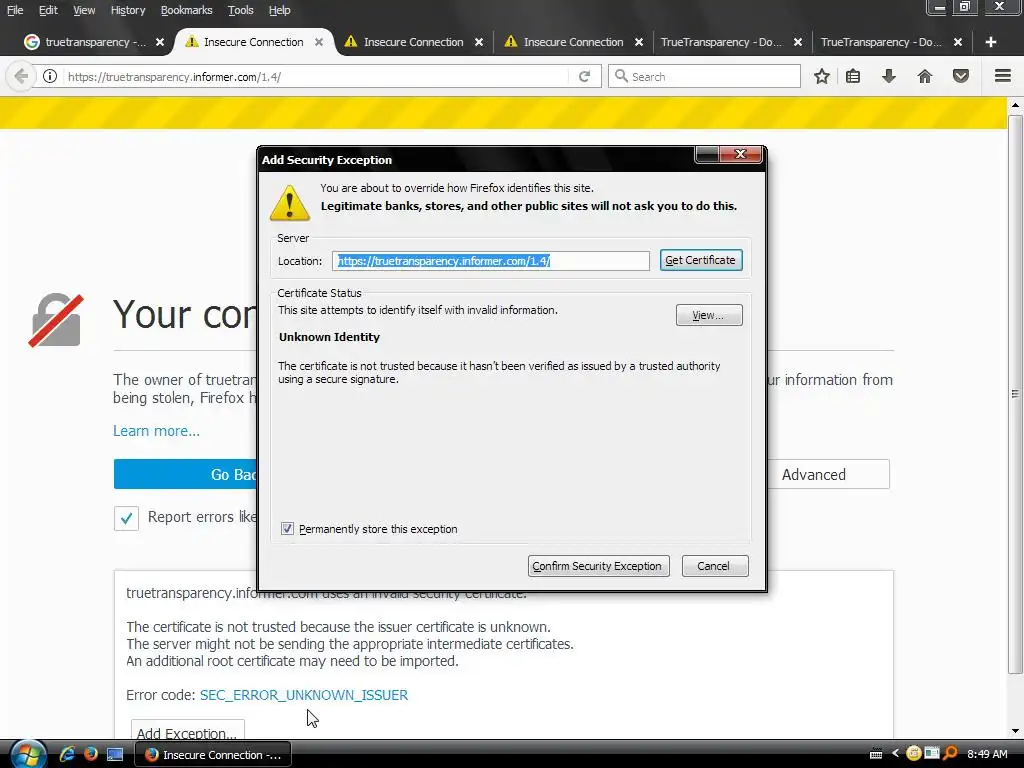Toggle Permanently store this exception checkbox
The width and height of the screenshot is (1024, 768).
click(x=287, y=528)
